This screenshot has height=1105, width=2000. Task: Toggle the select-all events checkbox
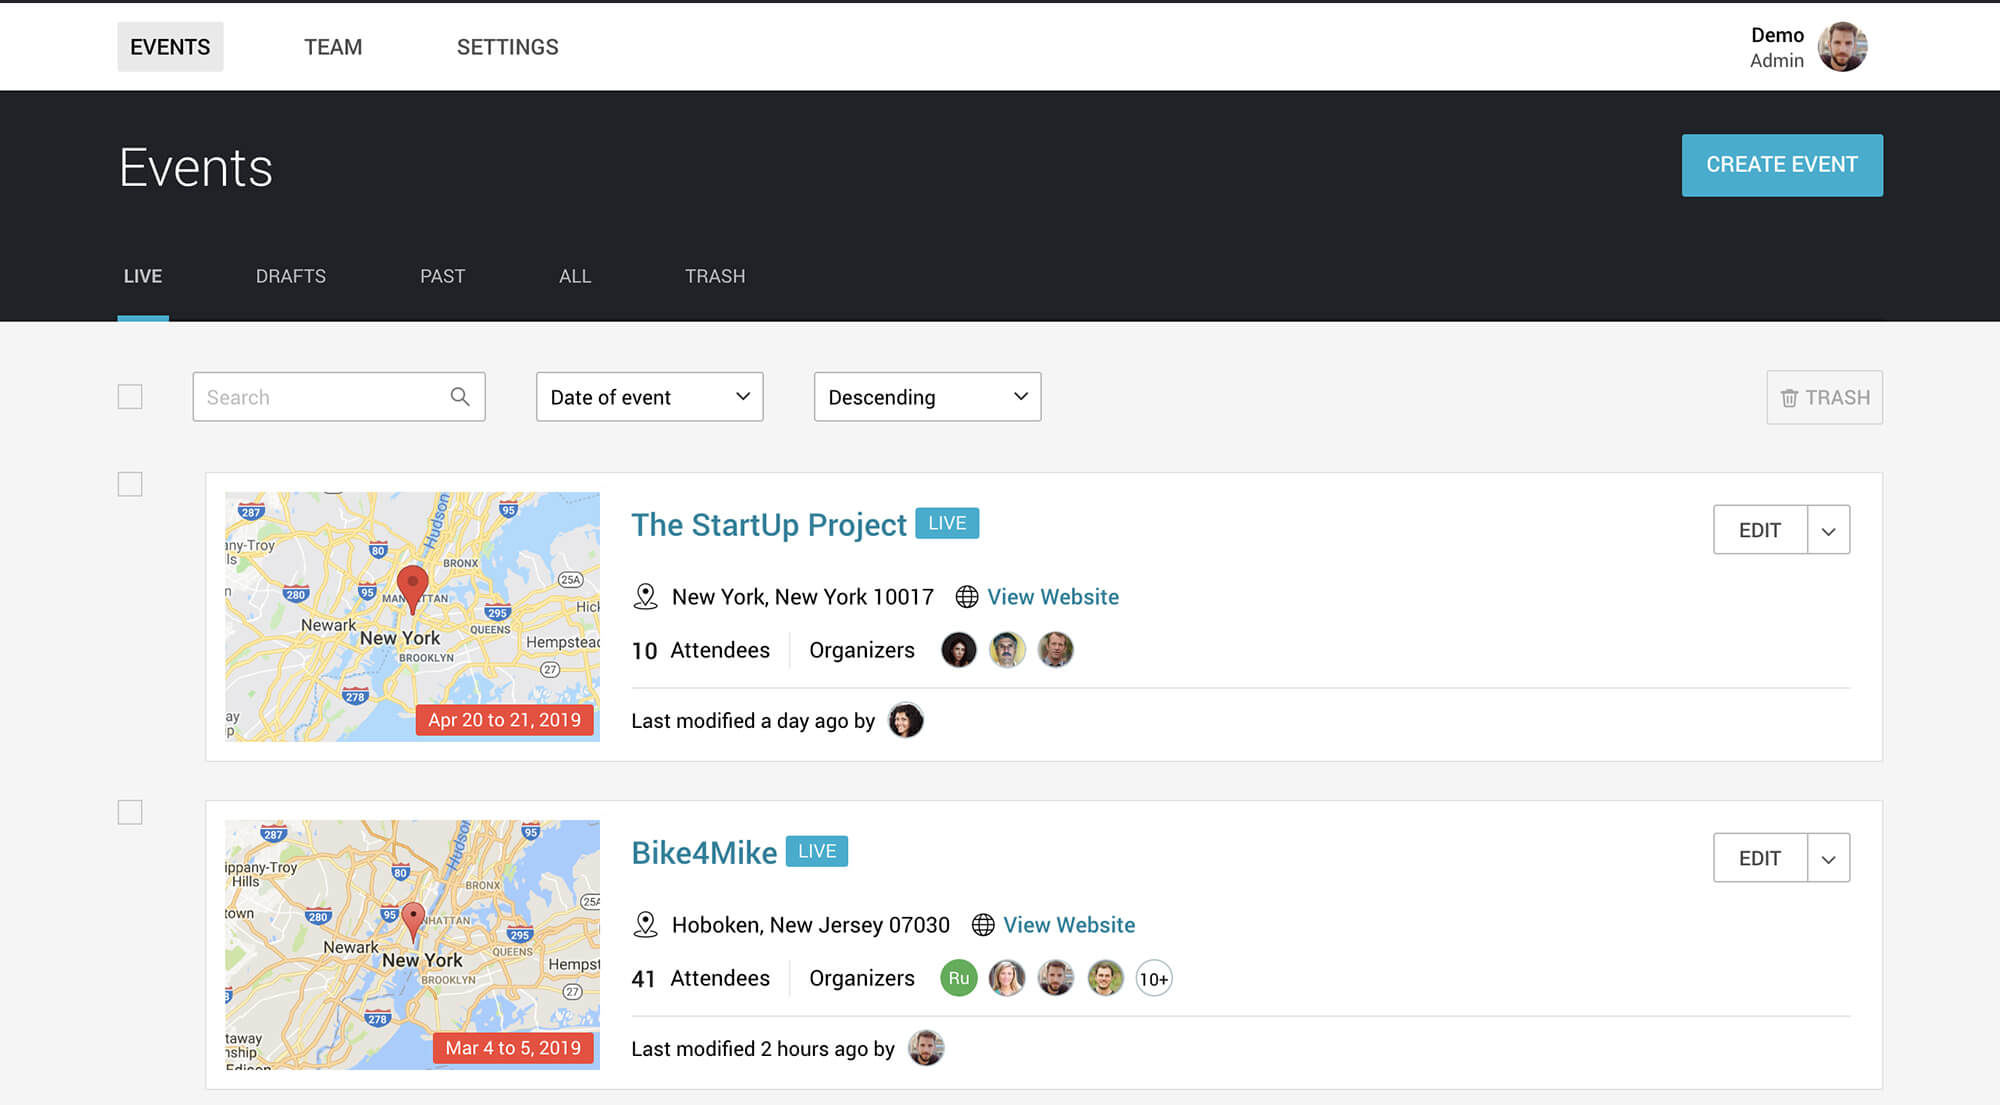[x=130, y=397]
